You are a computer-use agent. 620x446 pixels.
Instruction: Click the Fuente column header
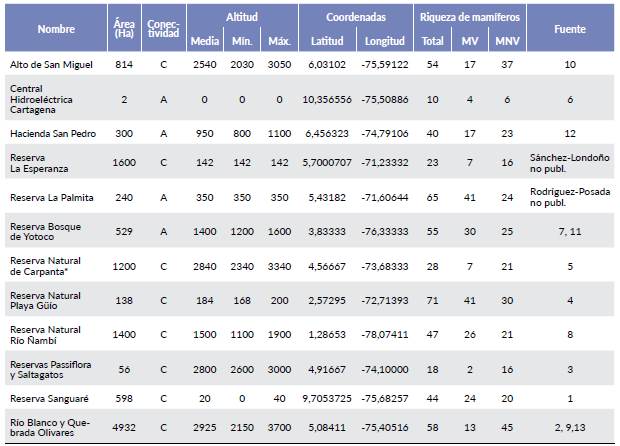pos(570,29)
